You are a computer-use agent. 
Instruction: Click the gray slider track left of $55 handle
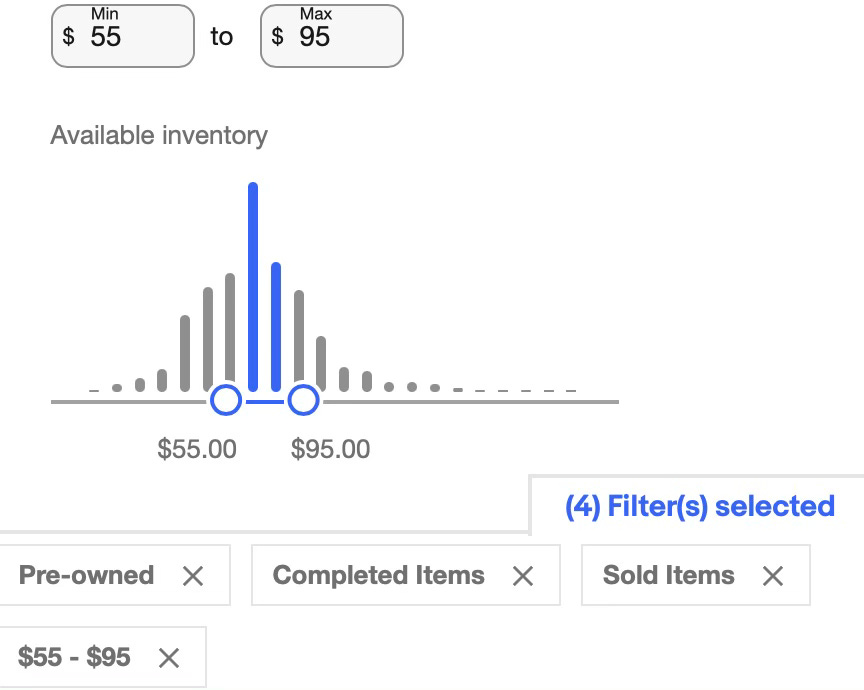point(130,402)
